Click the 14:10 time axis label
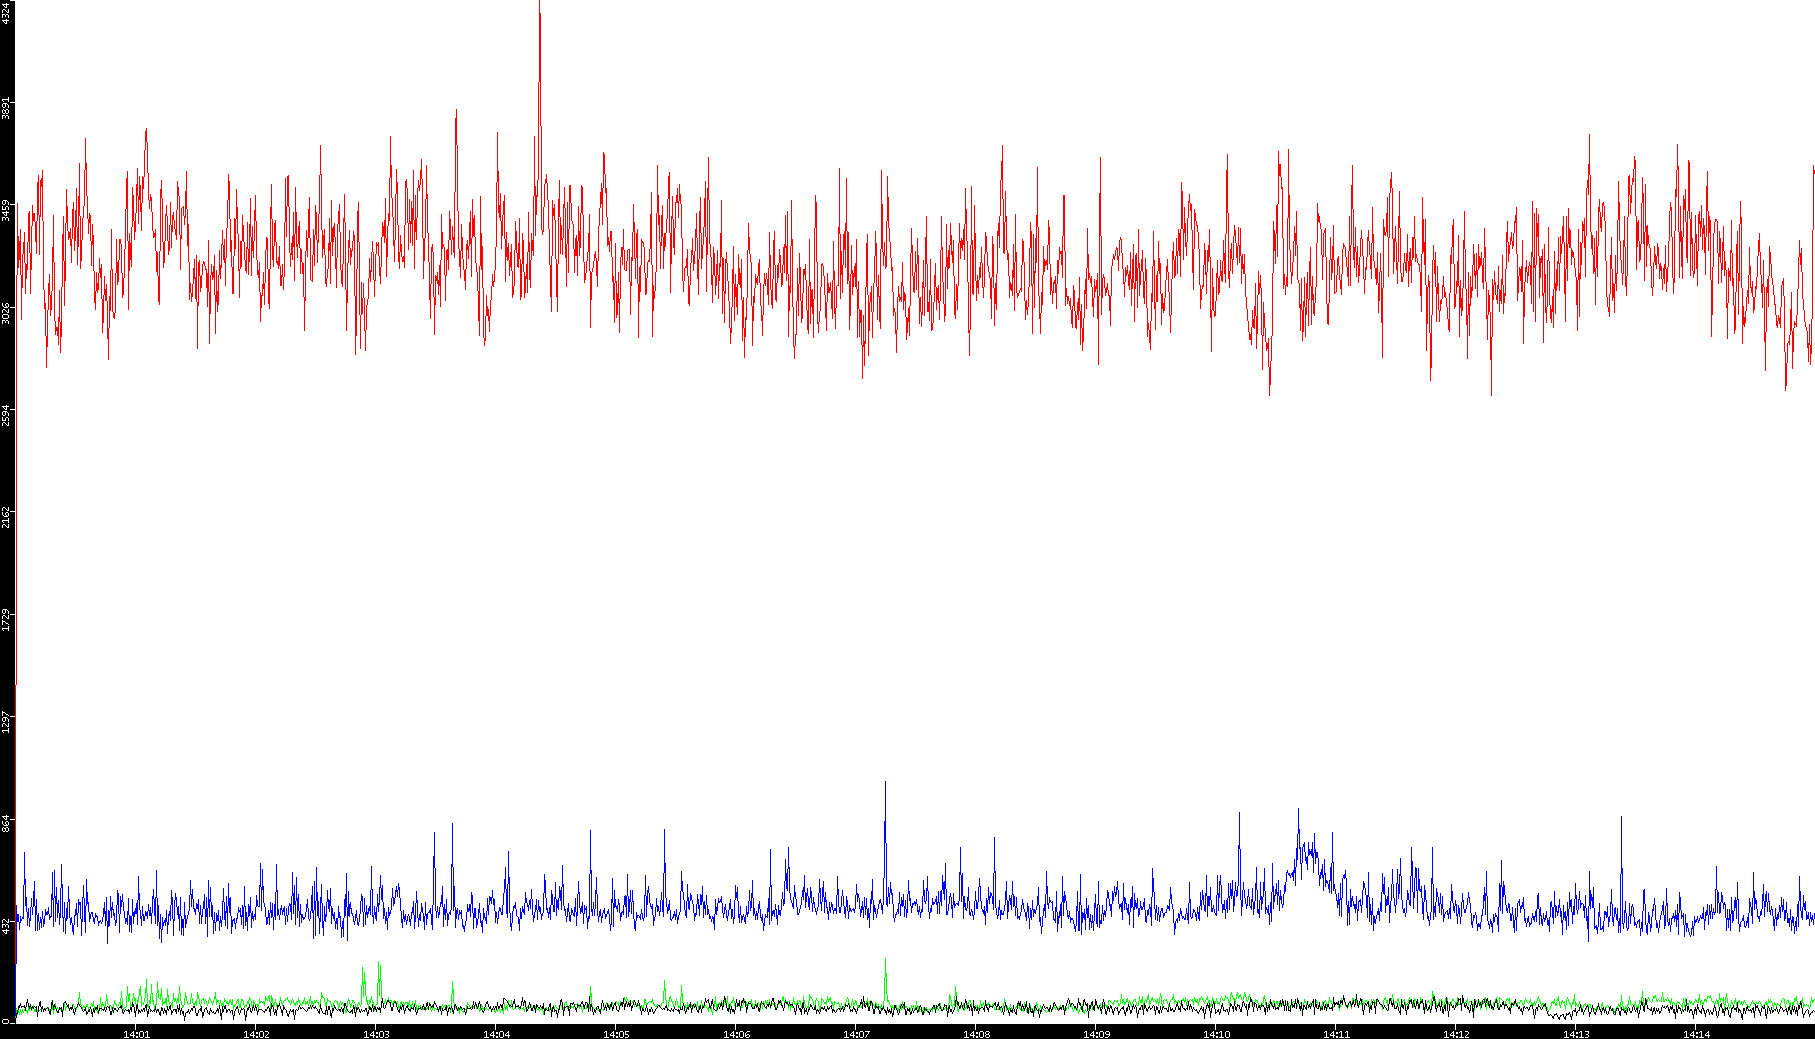The height and width of the screenshot is (1039, 1815). [x=1217, y=1034]
